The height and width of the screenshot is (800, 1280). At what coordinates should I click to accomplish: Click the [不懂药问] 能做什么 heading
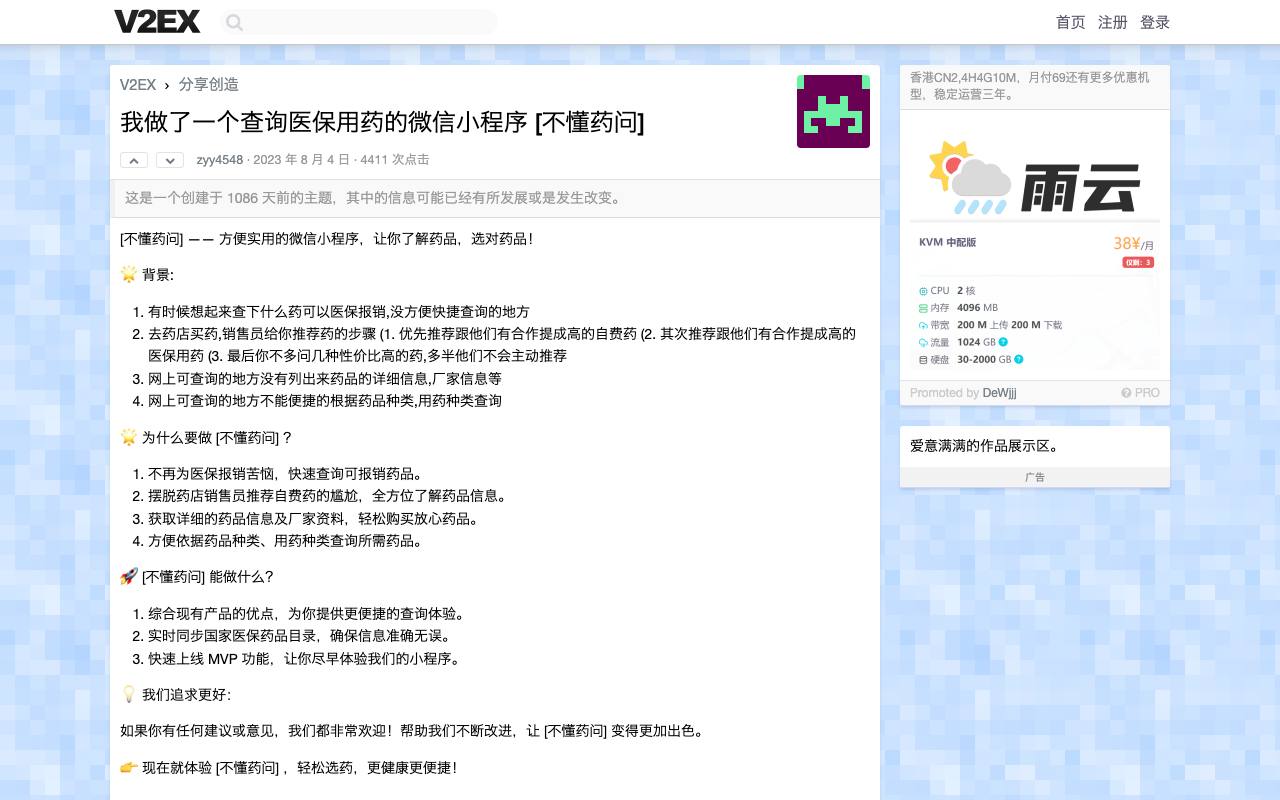tap(197, 576)
